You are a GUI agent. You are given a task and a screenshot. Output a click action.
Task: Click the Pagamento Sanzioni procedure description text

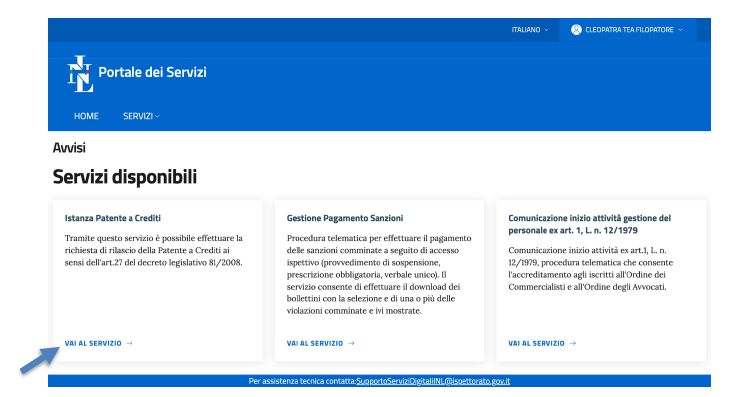[x=379, y=275]
